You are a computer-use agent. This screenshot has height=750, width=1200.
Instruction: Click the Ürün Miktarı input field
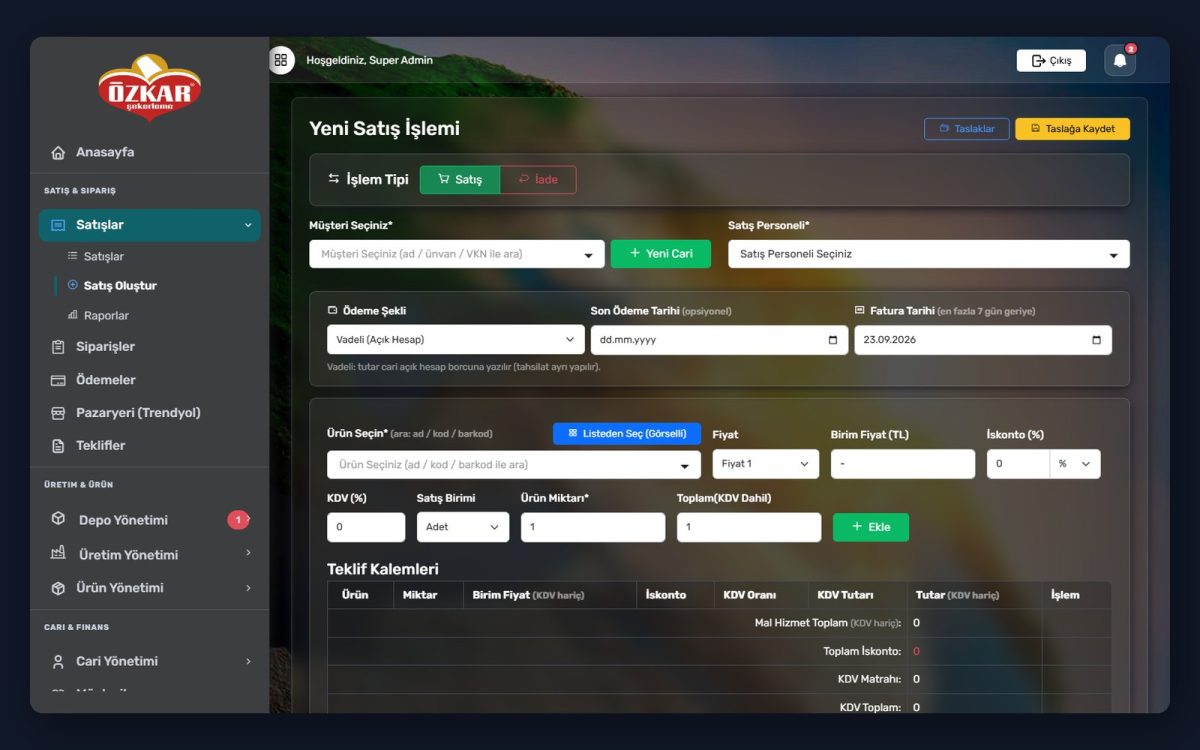(593, 527)
